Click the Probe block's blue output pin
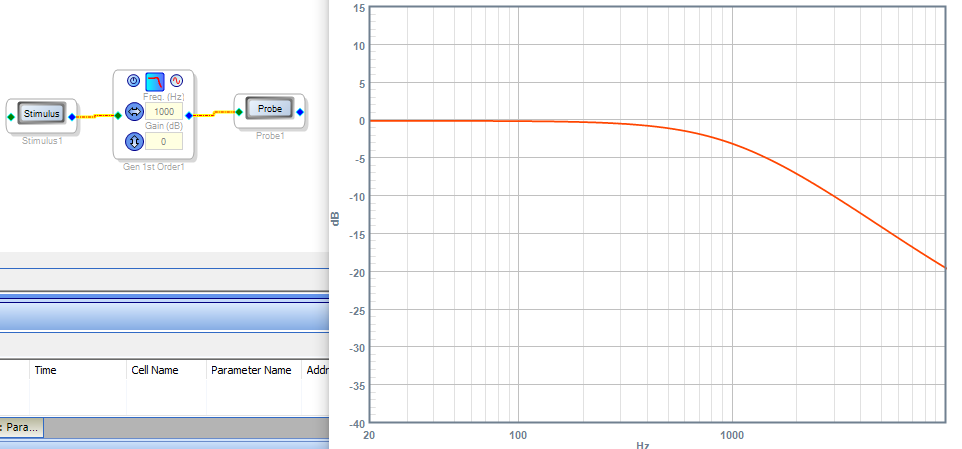Screen dimensions: 962x449 [x=301, y=112]
